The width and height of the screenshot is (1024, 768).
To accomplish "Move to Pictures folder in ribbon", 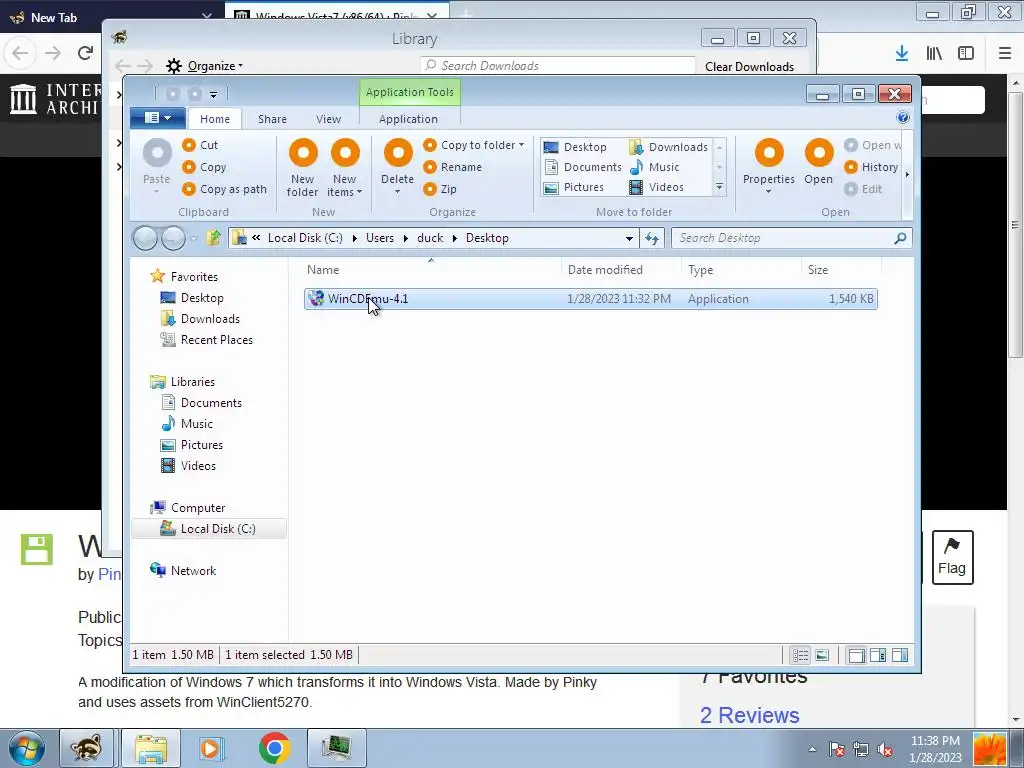I will [574, 187].
